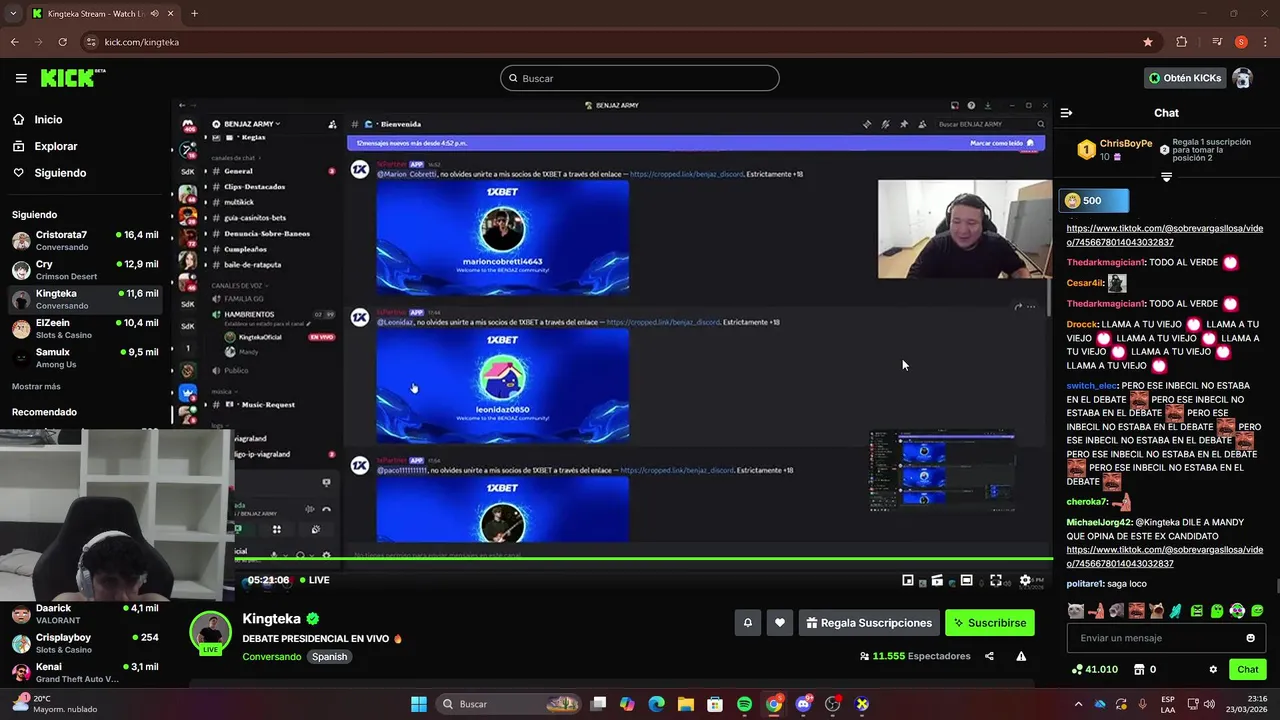
Task: Insert the green Kick blob emote at far right
Action: tap(1257, 611)
